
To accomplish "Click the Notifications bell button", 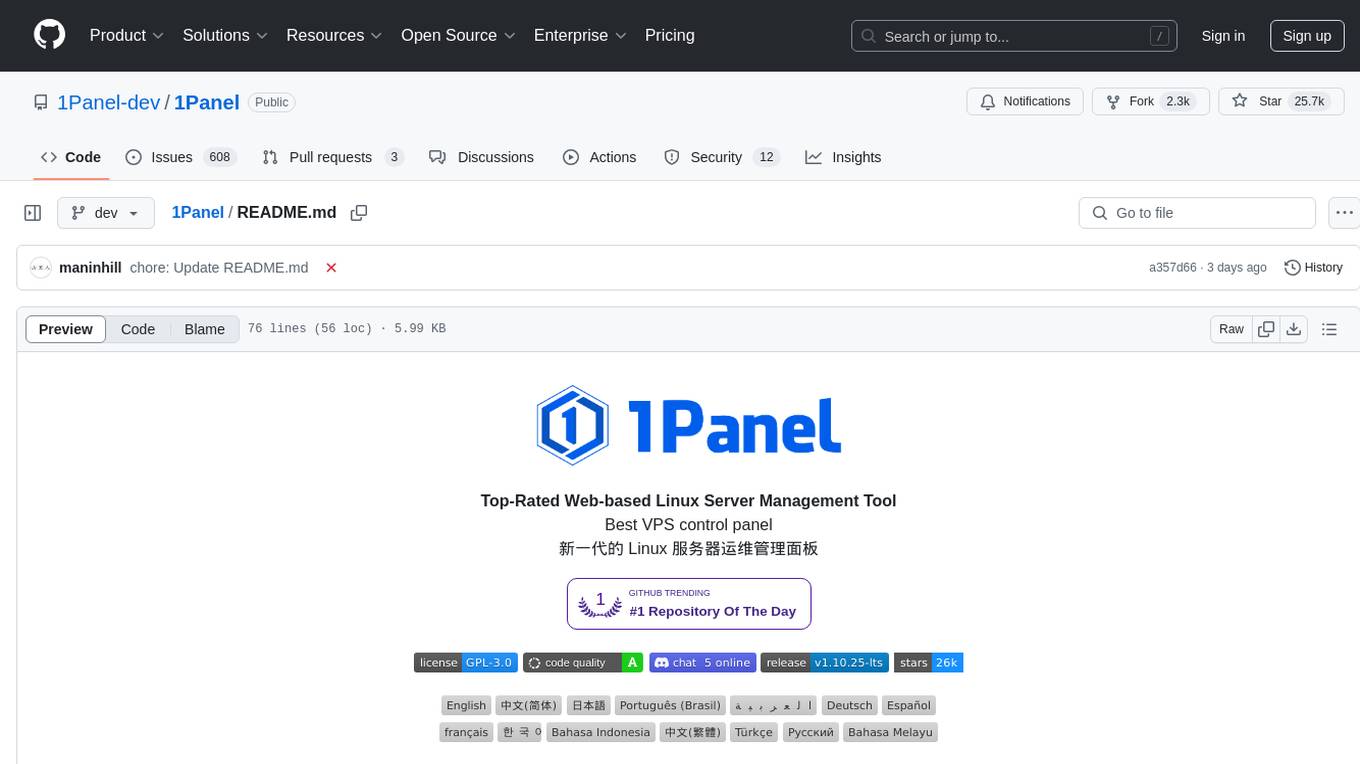I will pyautogui.click(x=1025, y=101).
